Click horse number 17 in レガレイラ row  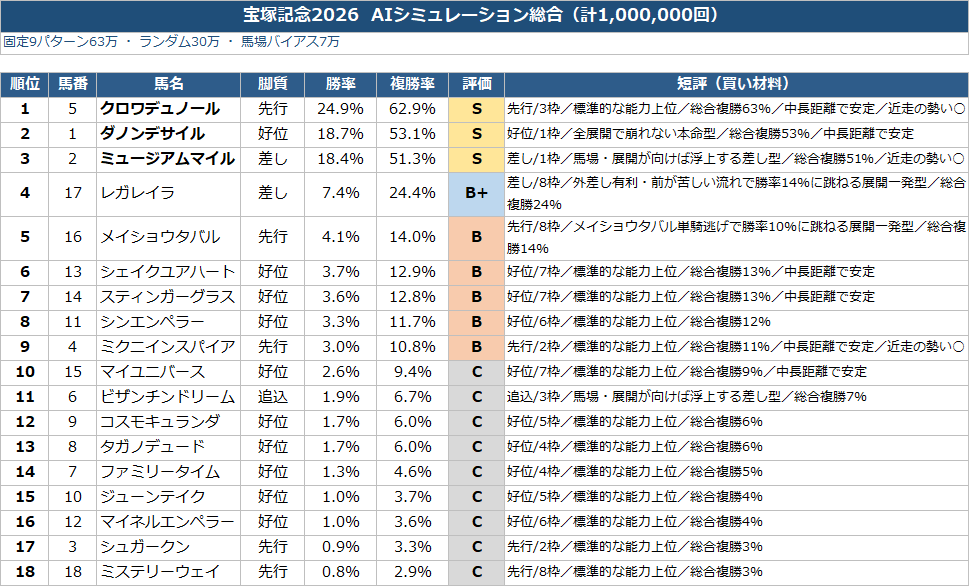pos(73,193)
